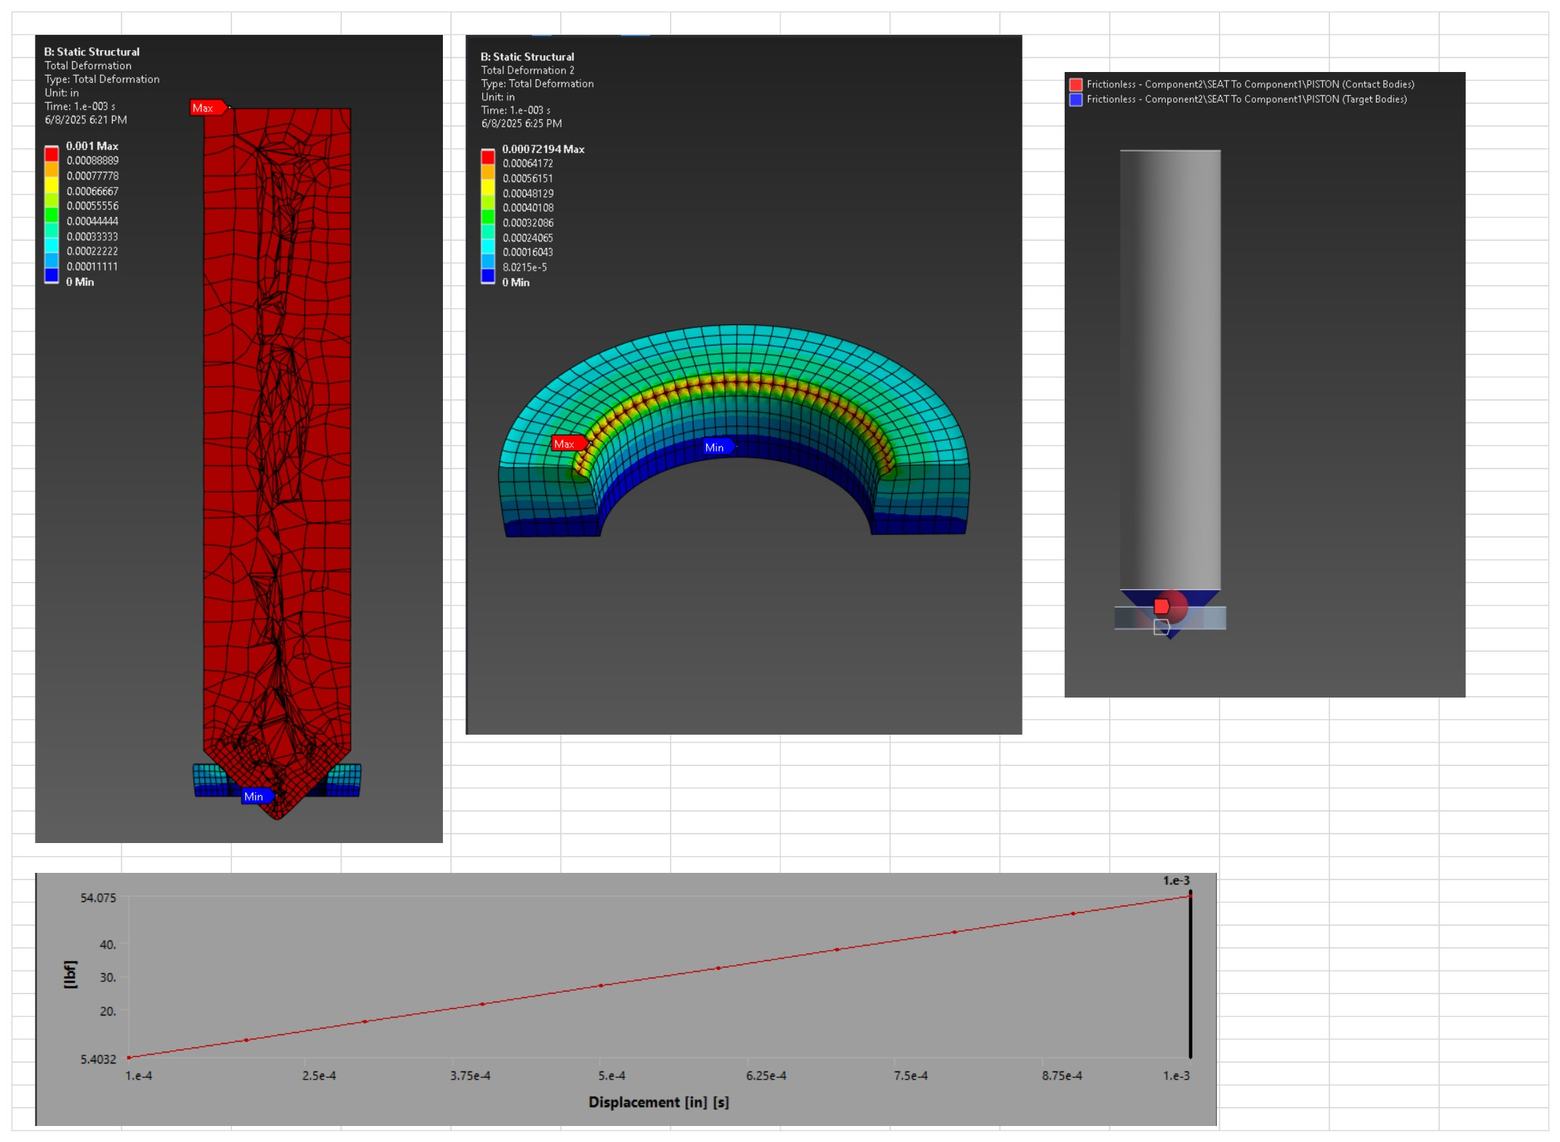Click the '0.00072194 Max' legend value

[x=543, y=149]
